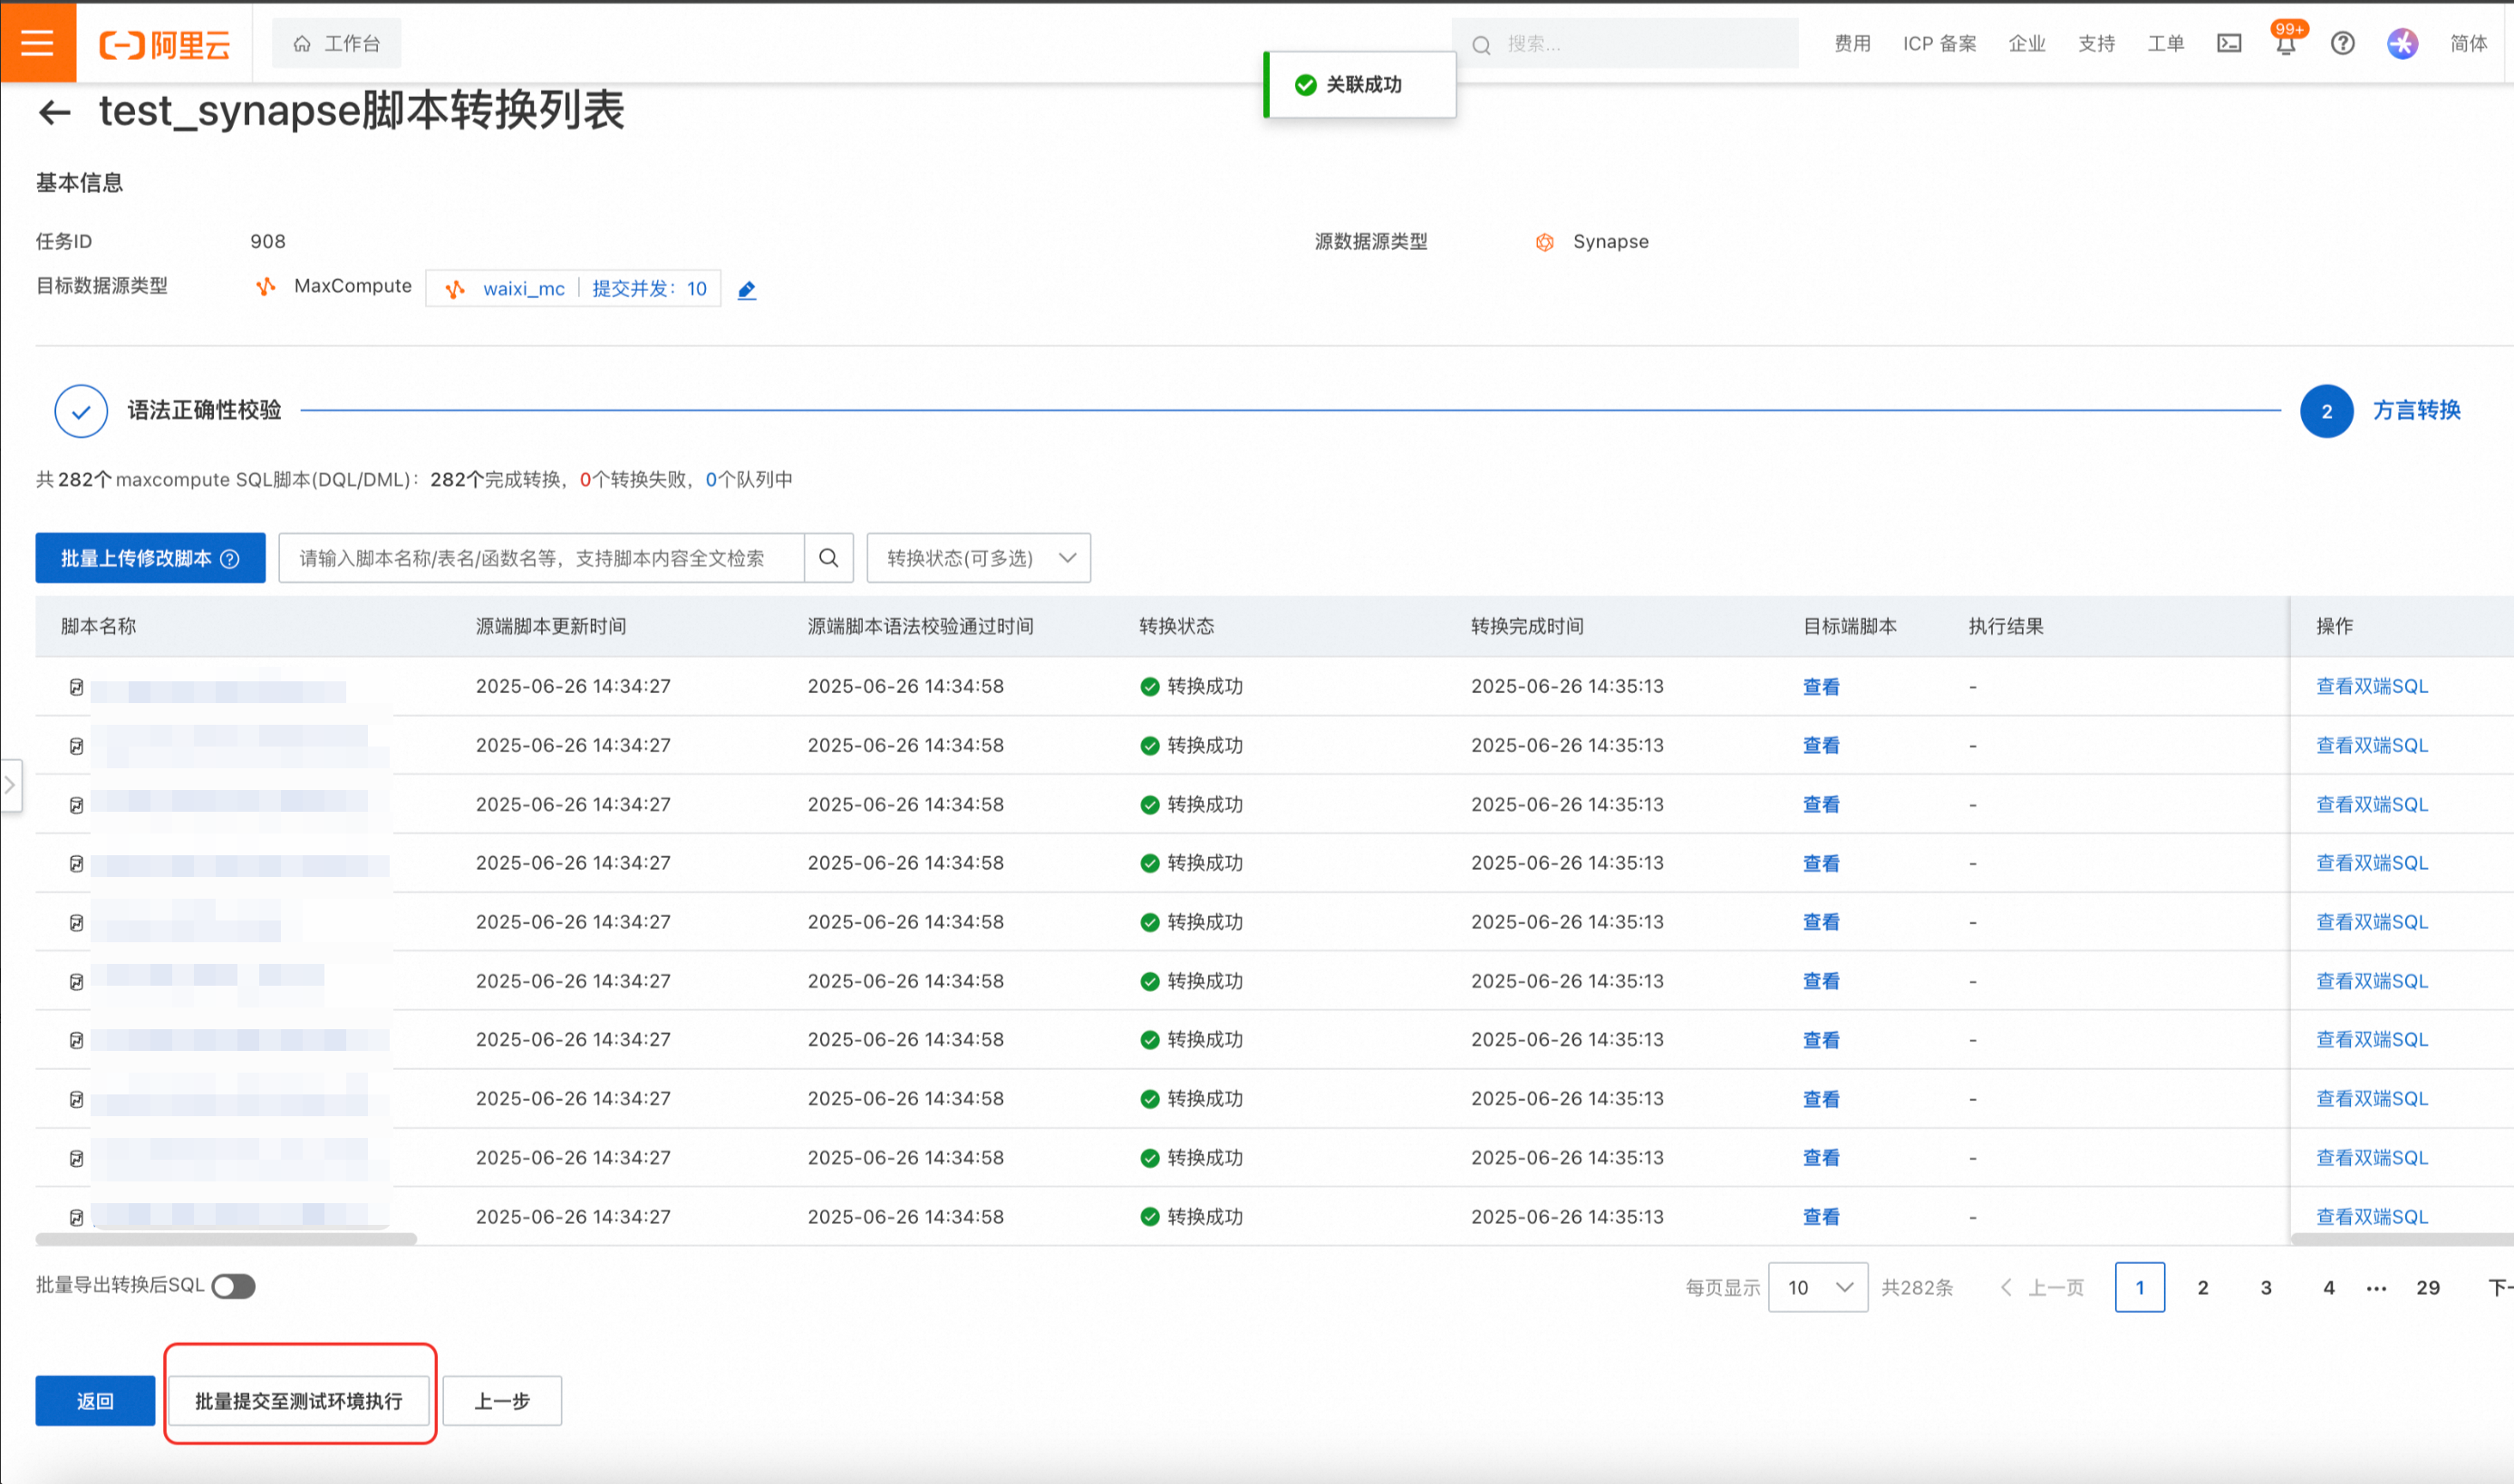The image size is (2514, 1484).
Task: Click the 提交并发: 10 concurrency label
Action: pos(649,289)
